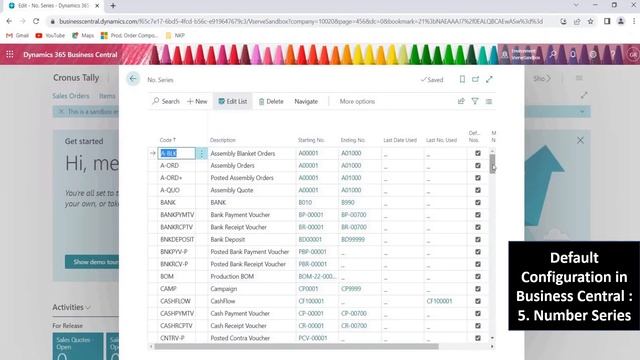The height and width of the screenshot is (360, 640).
Task: Open the settings gear icon
Action: (593, 54)
